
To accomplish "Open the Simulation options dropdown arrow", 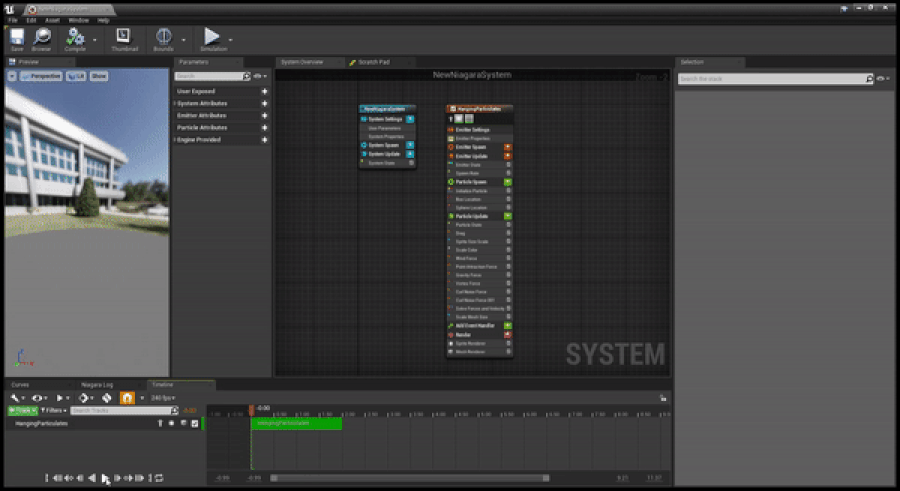I will (x=230, y=40).
